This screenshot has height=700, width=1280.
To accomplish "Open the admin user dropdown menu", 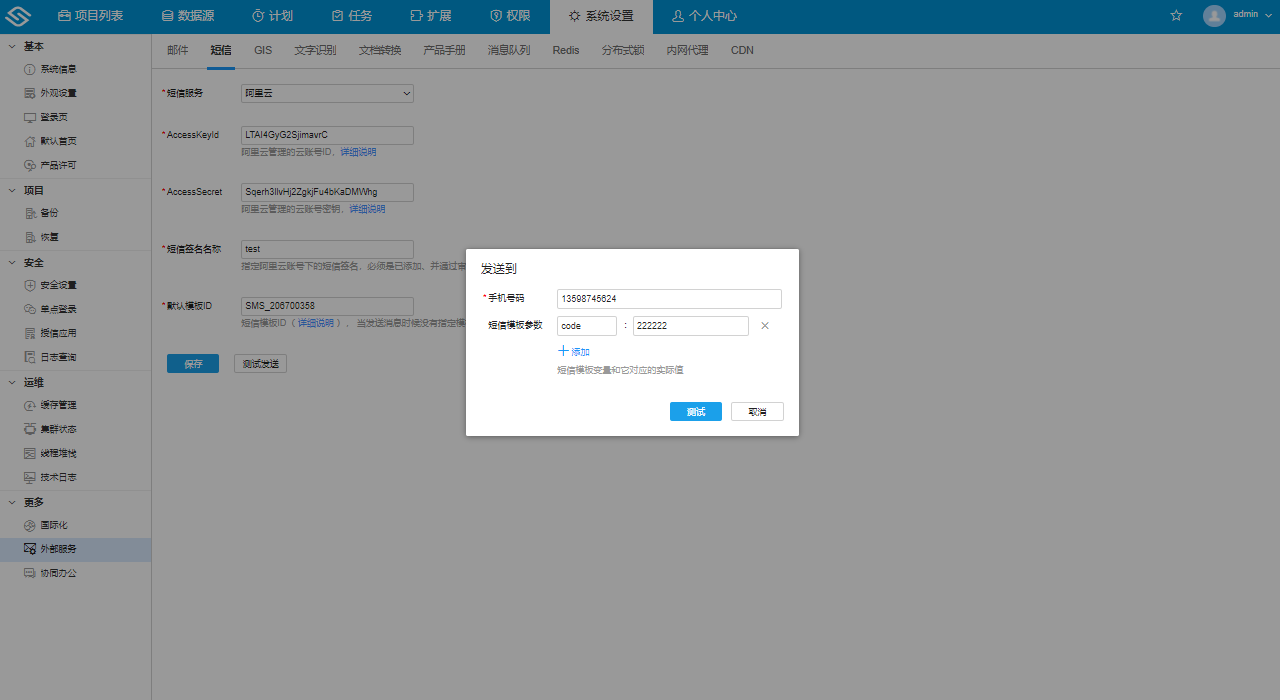I will click(x=1234, y=16).
